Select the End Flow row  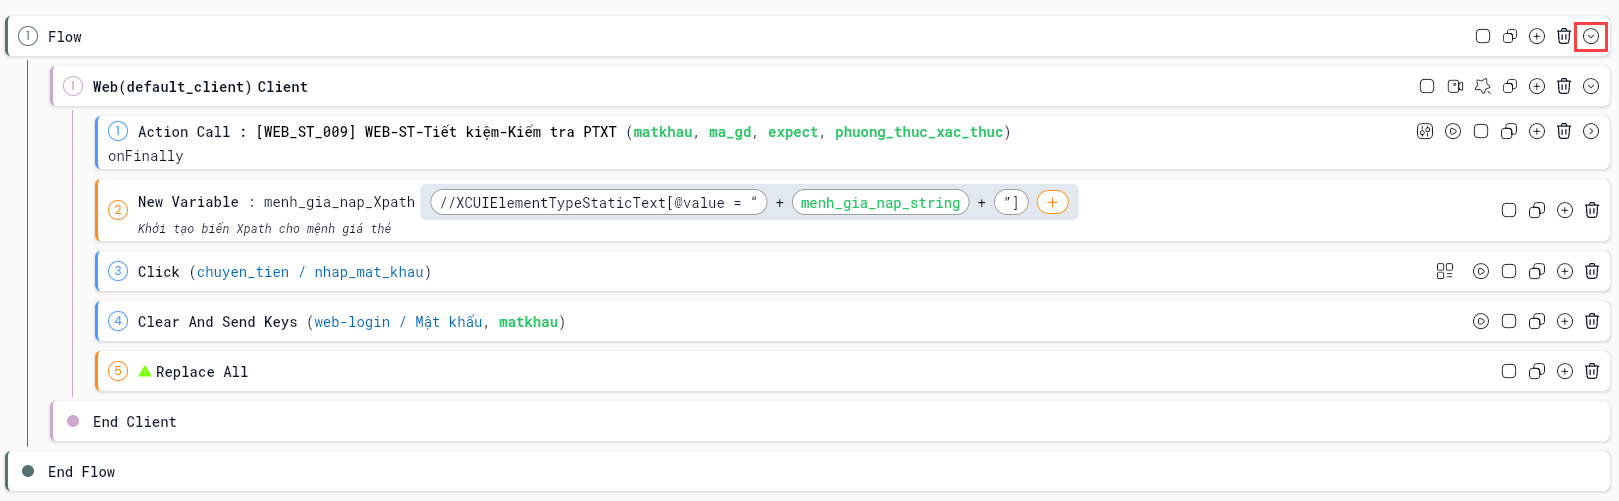tap(808, 472)
